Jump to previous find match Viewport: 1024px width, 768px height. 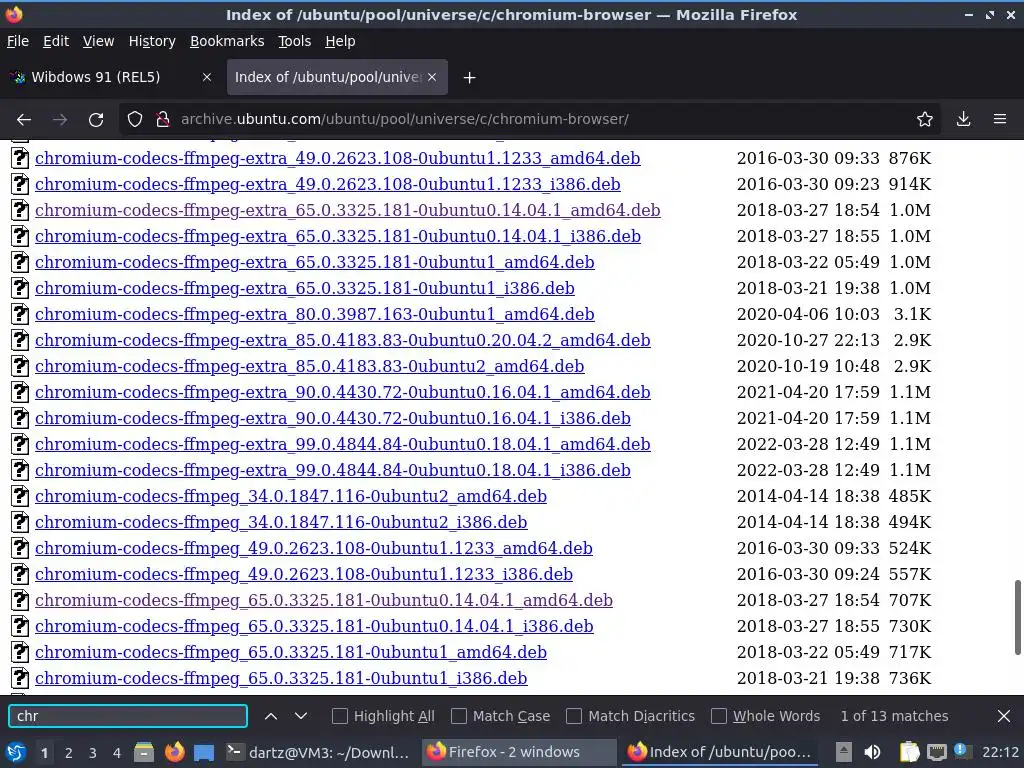271,716
